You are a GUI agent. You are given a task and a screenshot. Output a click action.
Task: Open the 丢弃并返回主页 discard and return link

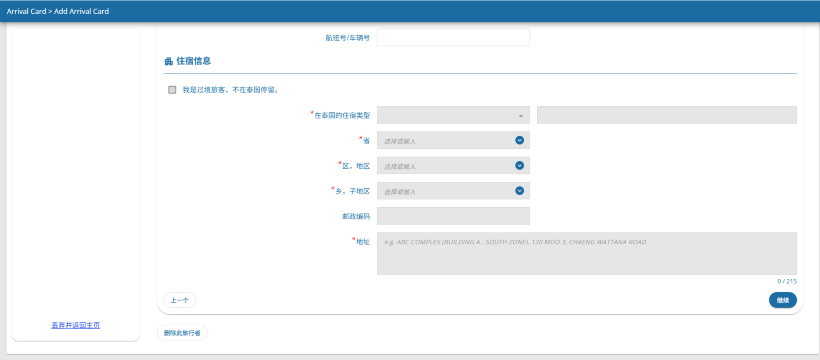pos(76,325)
